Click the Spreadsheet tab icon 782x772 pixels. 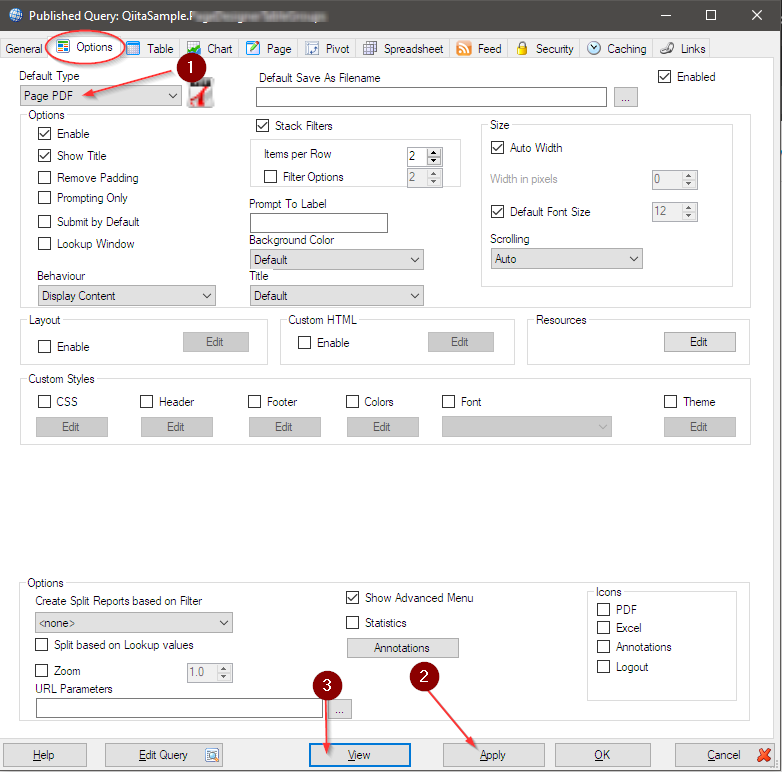[x=370, y=48]
